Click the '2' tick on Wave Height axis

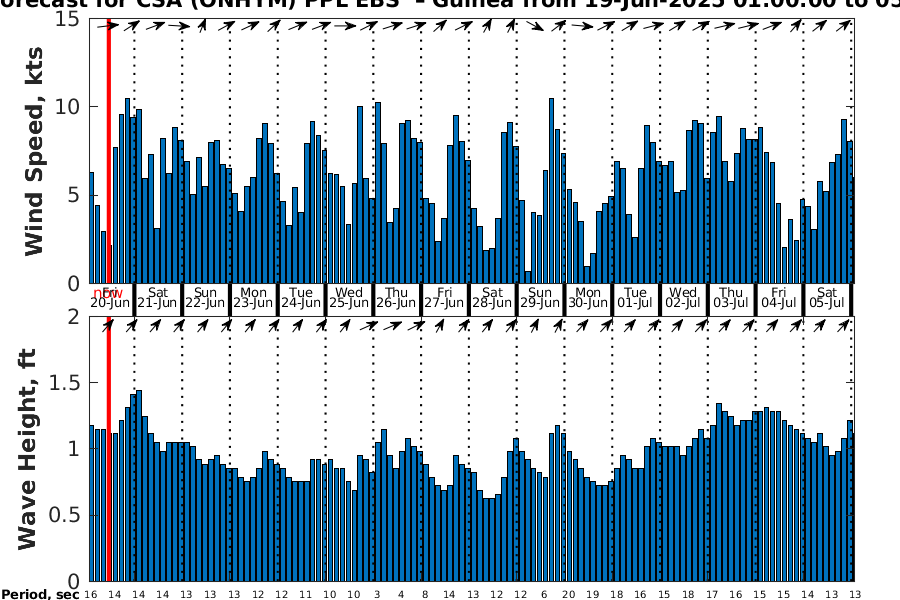click(73, 316)
